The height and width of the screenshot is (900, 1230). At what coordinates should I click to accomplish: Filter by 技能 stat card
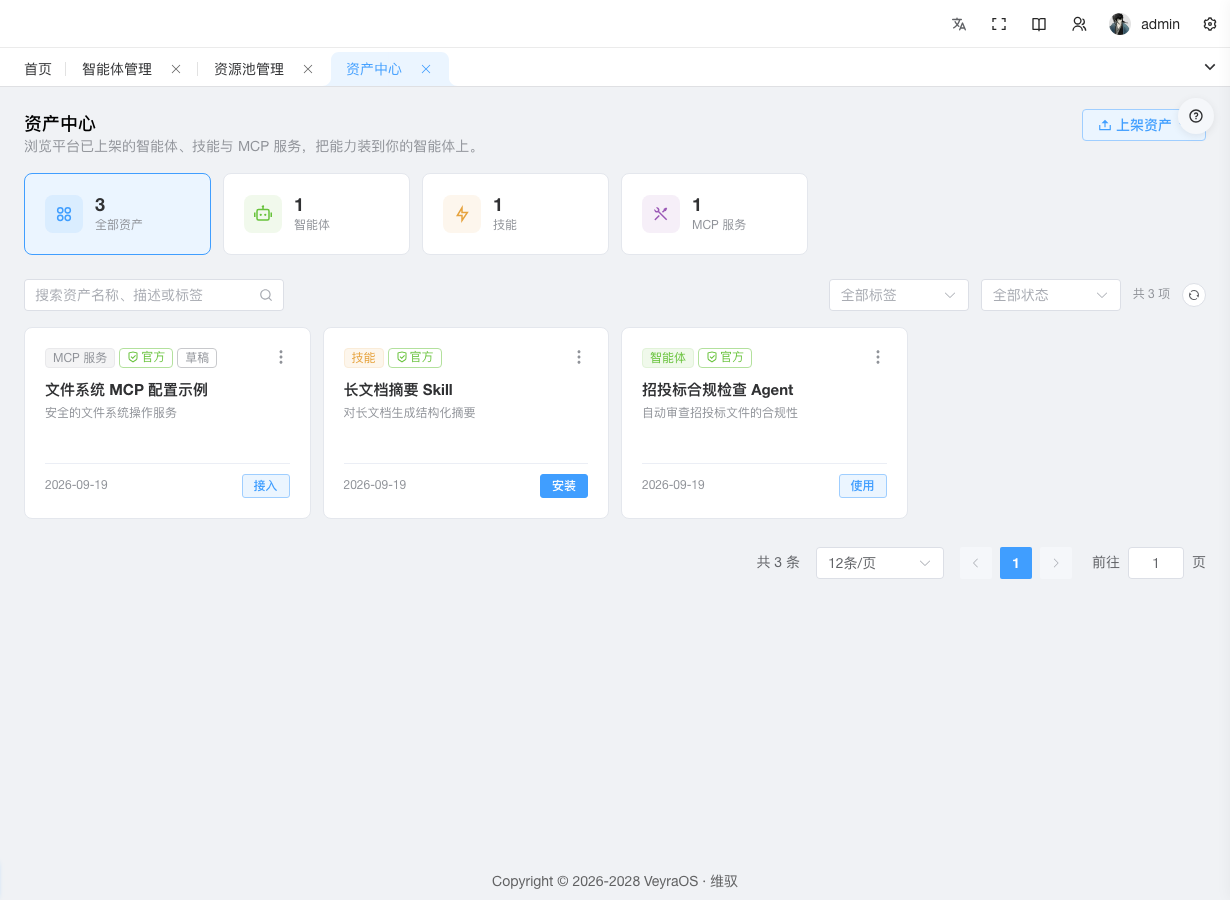pyautogui.click(x=515, y=214)
